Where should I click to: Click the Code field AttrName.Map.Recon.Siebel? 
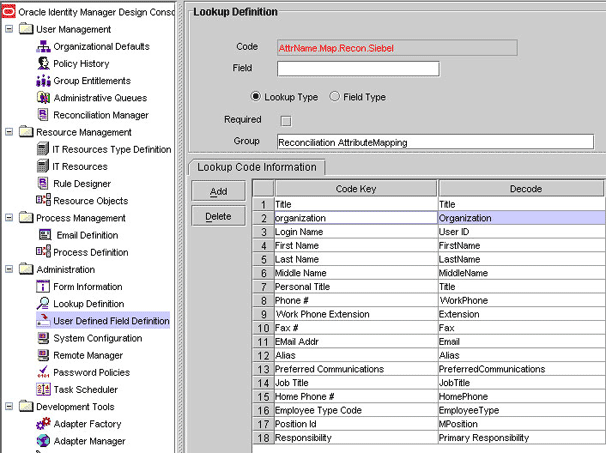(397, 48)
